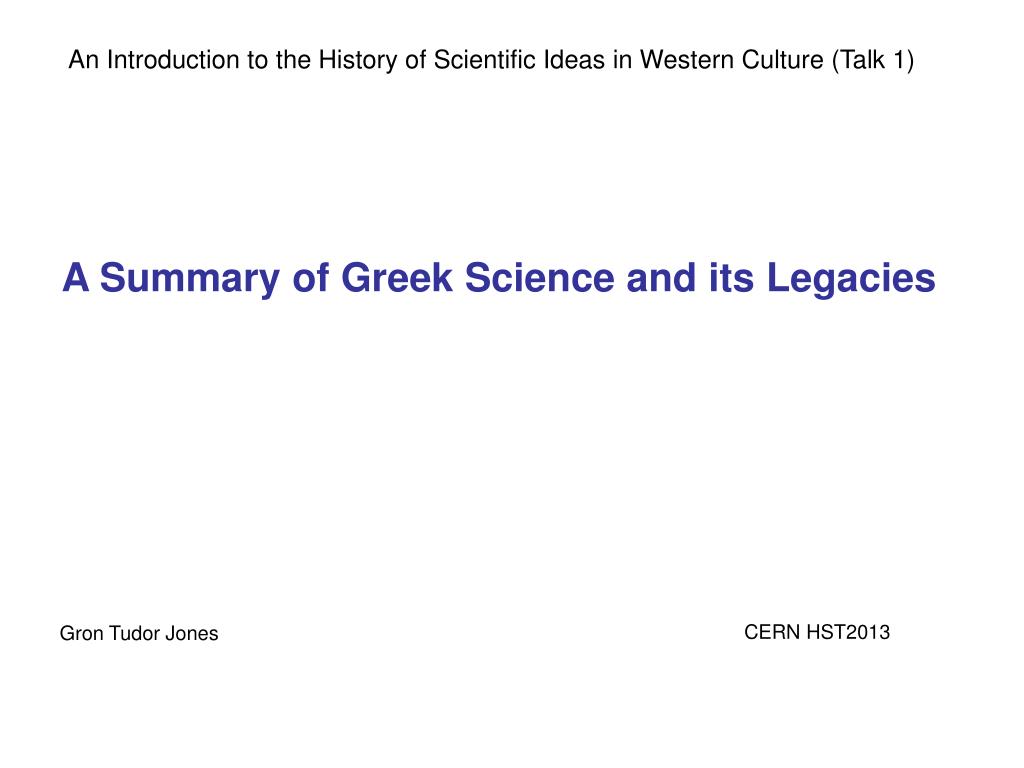The height and width of the screenshot is (768, 1024).
Task: Click the word 'History' in the top line
Action: [x=358, y=60]
